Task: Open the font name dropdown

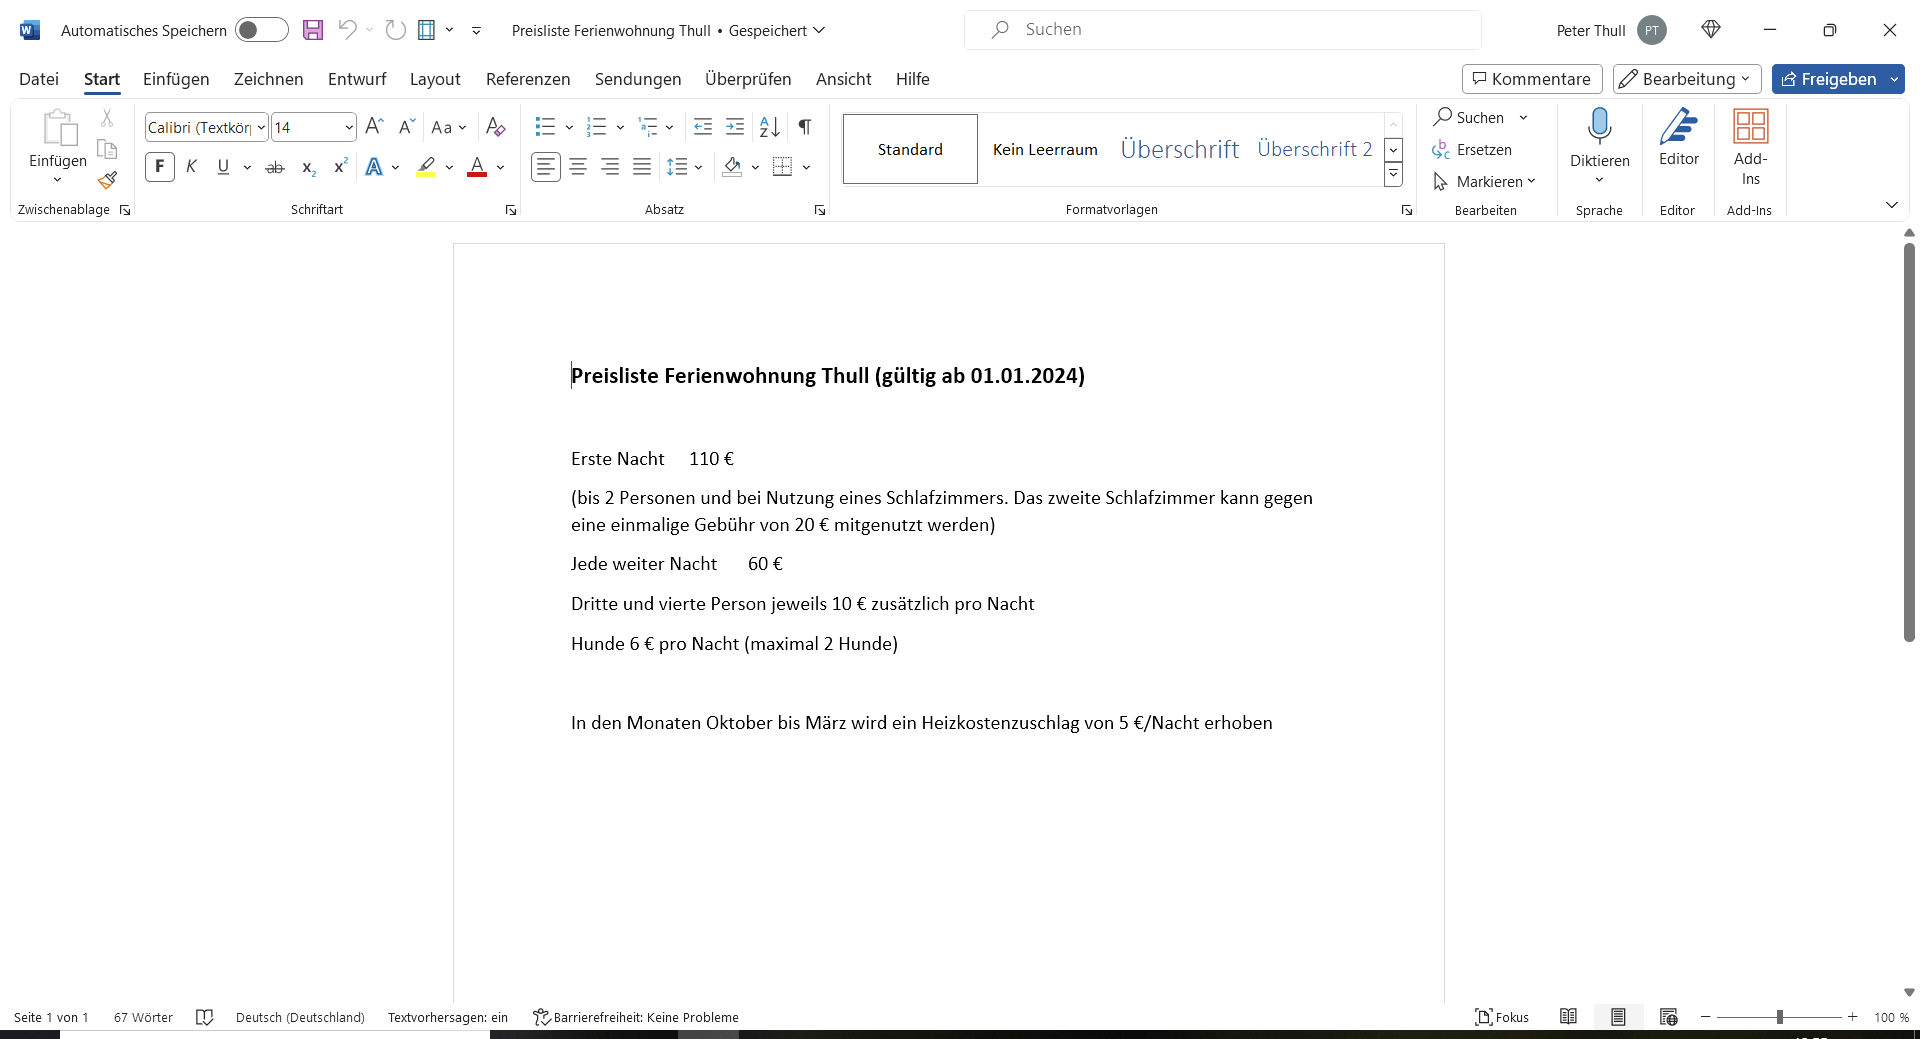Action: (x=261, y=127)
